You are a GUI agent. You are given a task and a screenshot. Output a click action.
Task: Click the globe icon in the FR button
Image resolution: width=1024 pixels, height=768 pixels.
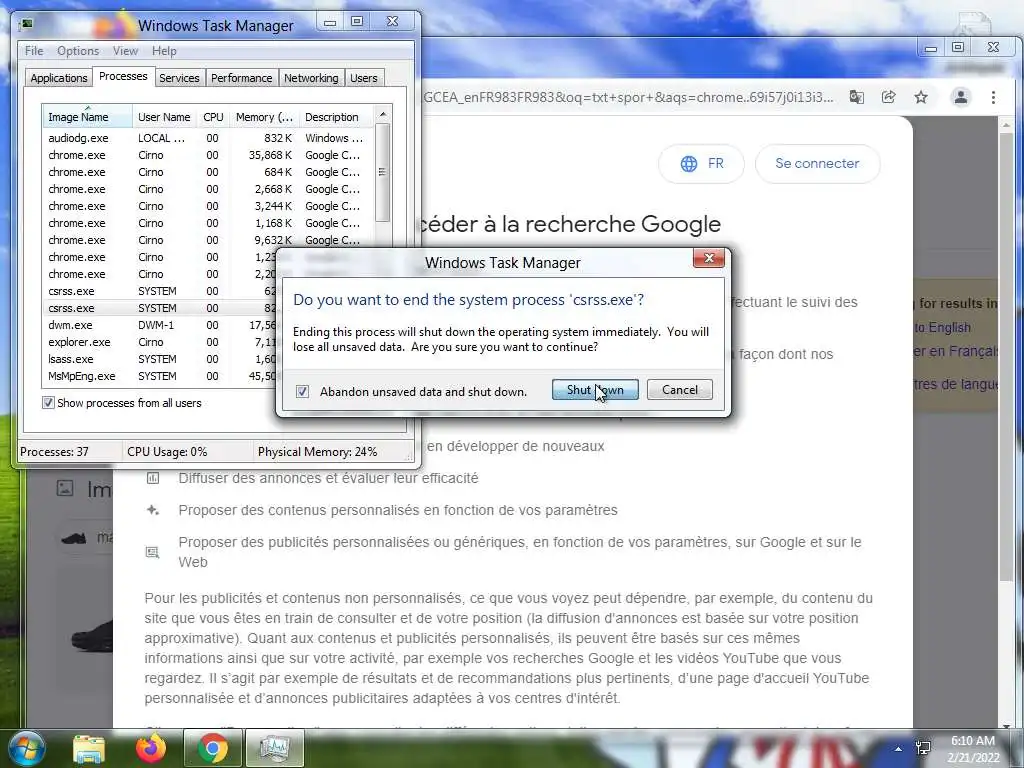pyautogui.click(x=688, y=163)
